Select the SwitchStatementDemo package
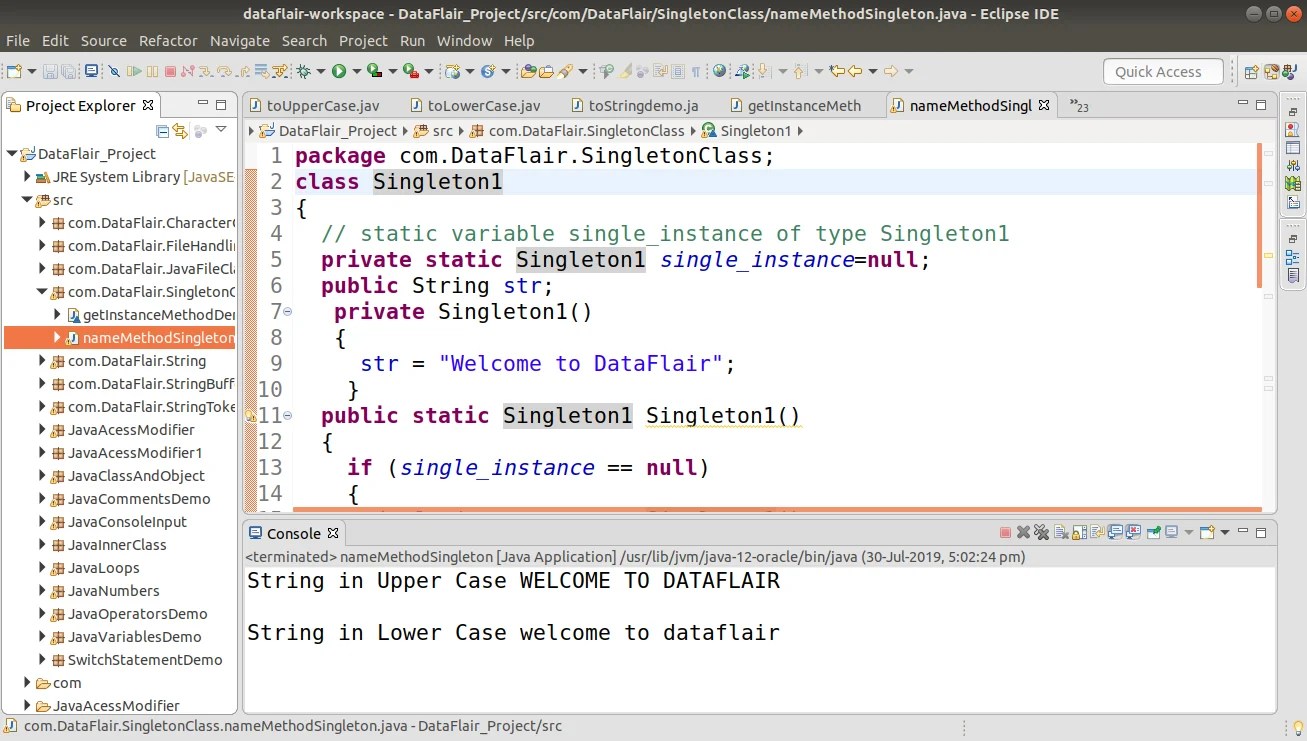The height and width of the screenshot is (741, 1307). (145, 660)
